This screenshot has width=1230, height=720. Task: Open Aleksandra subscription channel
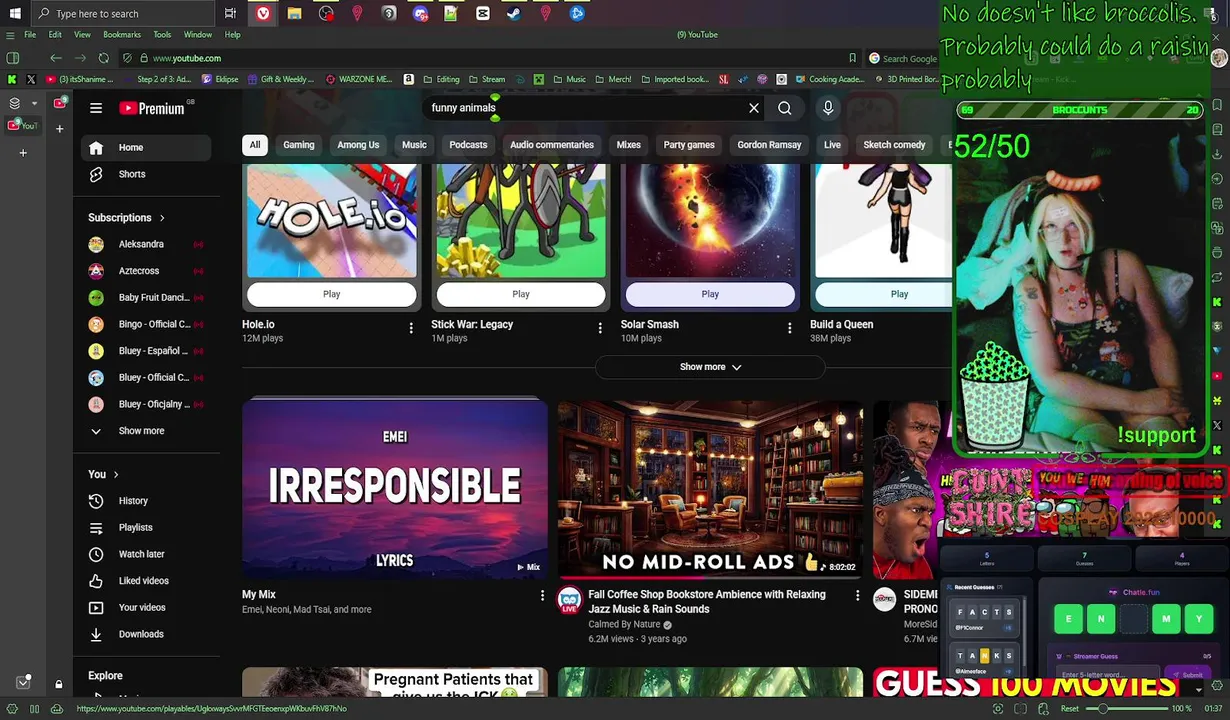(146, 244)
